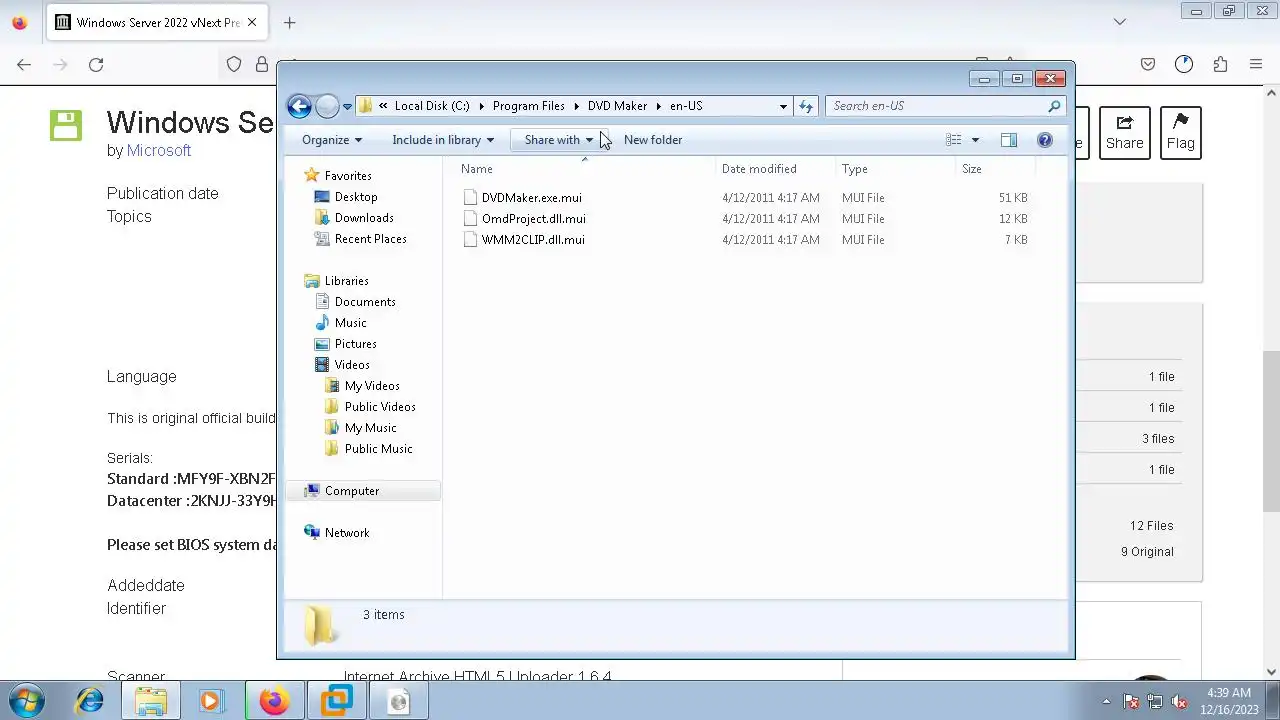Image resolution: width=1280 pixels, height=720 pixels.
Task: Open Public Music folder
Action: (378, 449)
